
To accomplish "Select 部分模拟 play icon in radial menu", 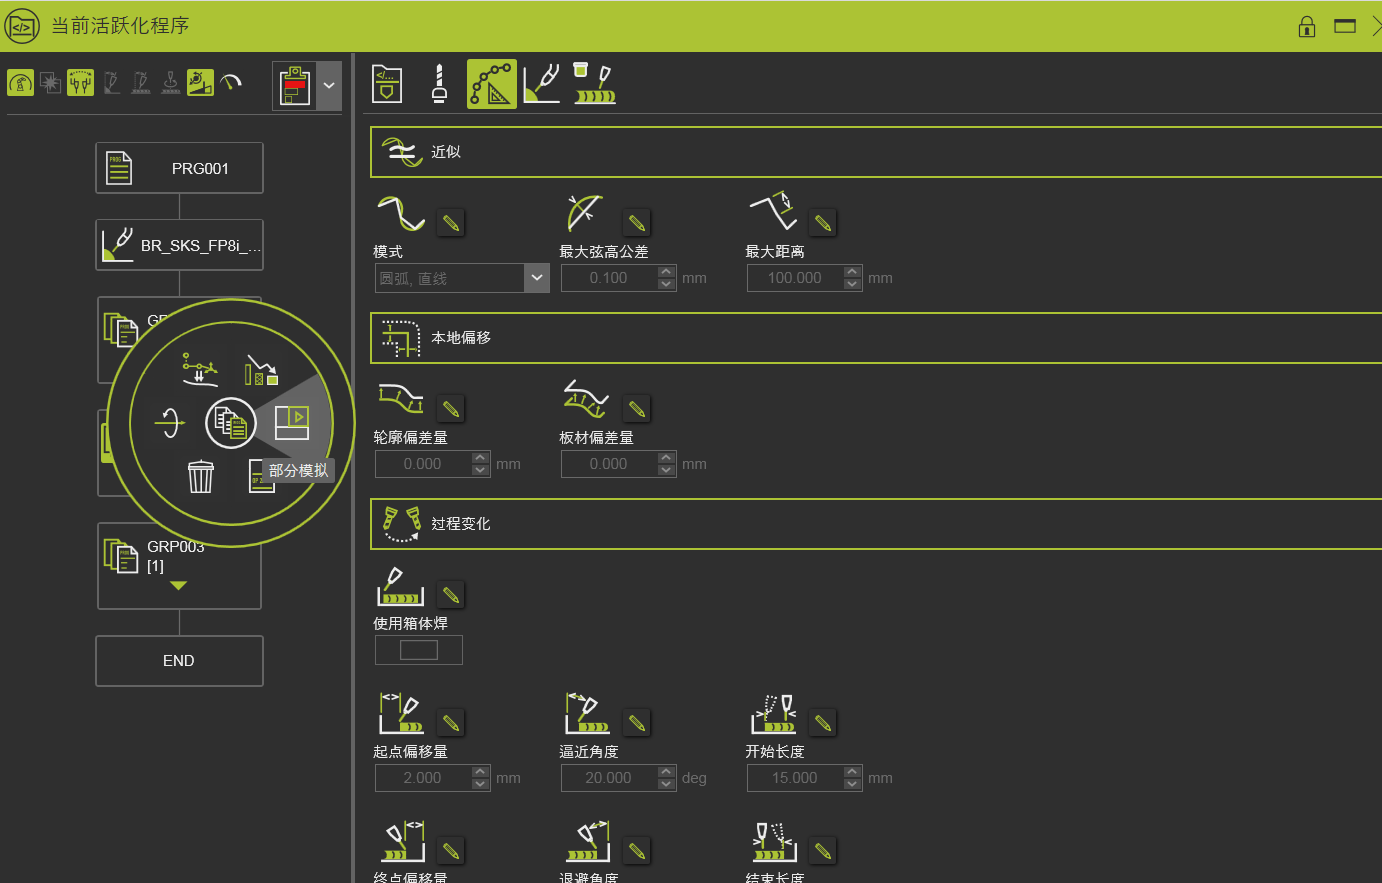I will tap(292, 422).
